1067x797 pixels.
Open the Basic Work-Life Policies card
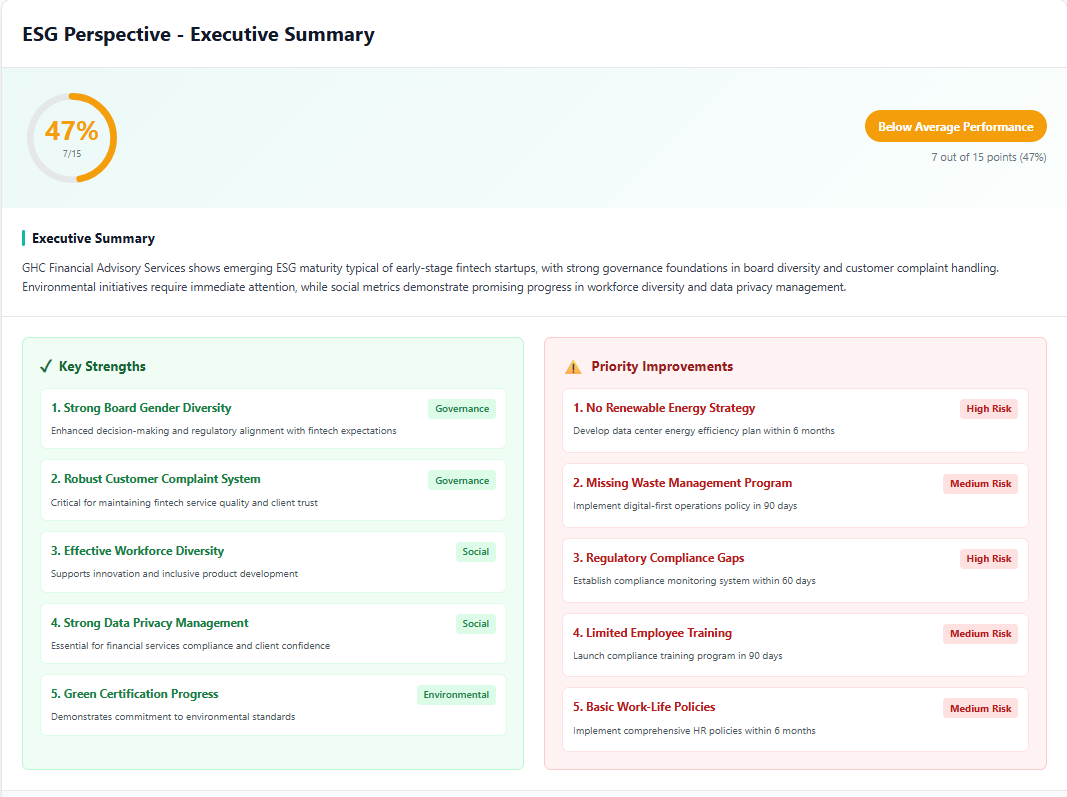point(795,718)
